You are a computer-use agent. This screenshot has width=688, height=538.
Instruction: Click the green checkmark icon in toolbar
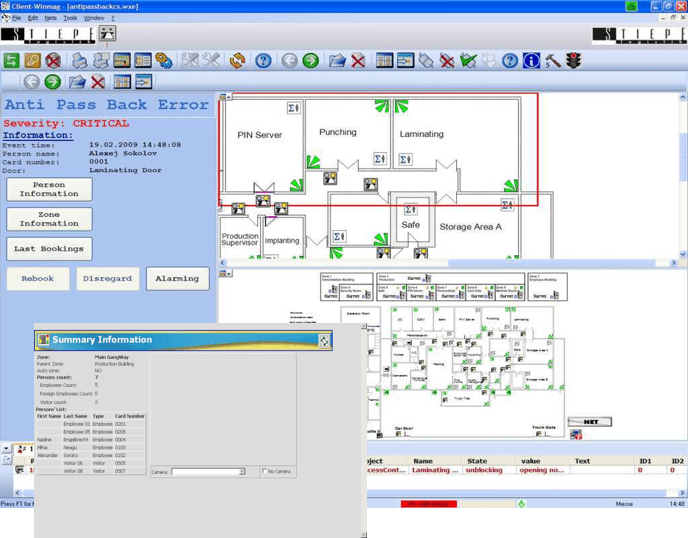pyautogui.click(x=468, y=61)
